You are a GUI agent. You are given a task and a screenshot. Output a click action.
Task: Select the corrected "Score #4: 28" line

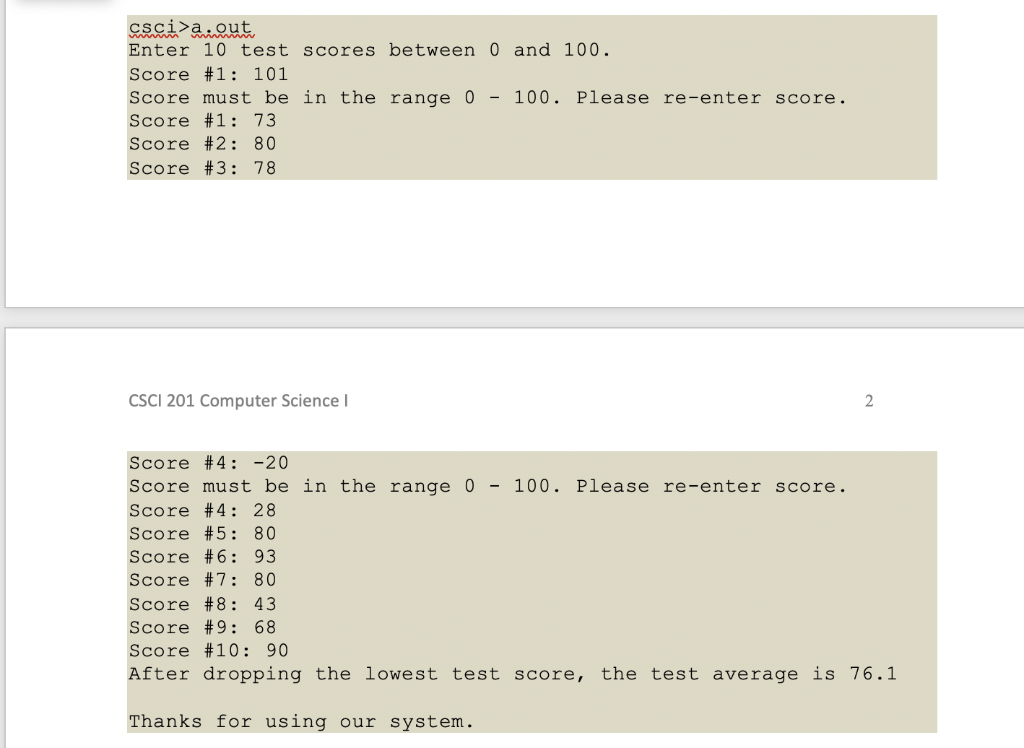tap(200, 510)
